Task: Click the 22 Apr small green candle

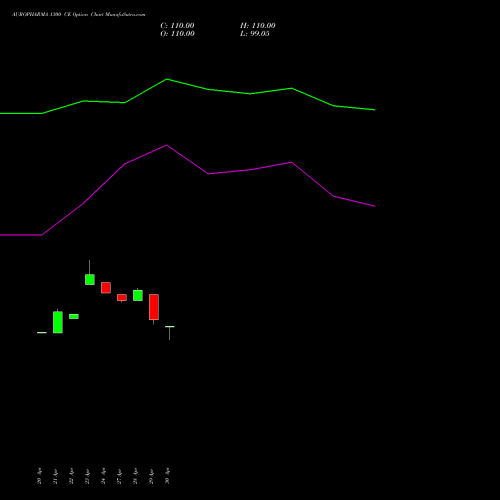Action: tap(74, 316)
